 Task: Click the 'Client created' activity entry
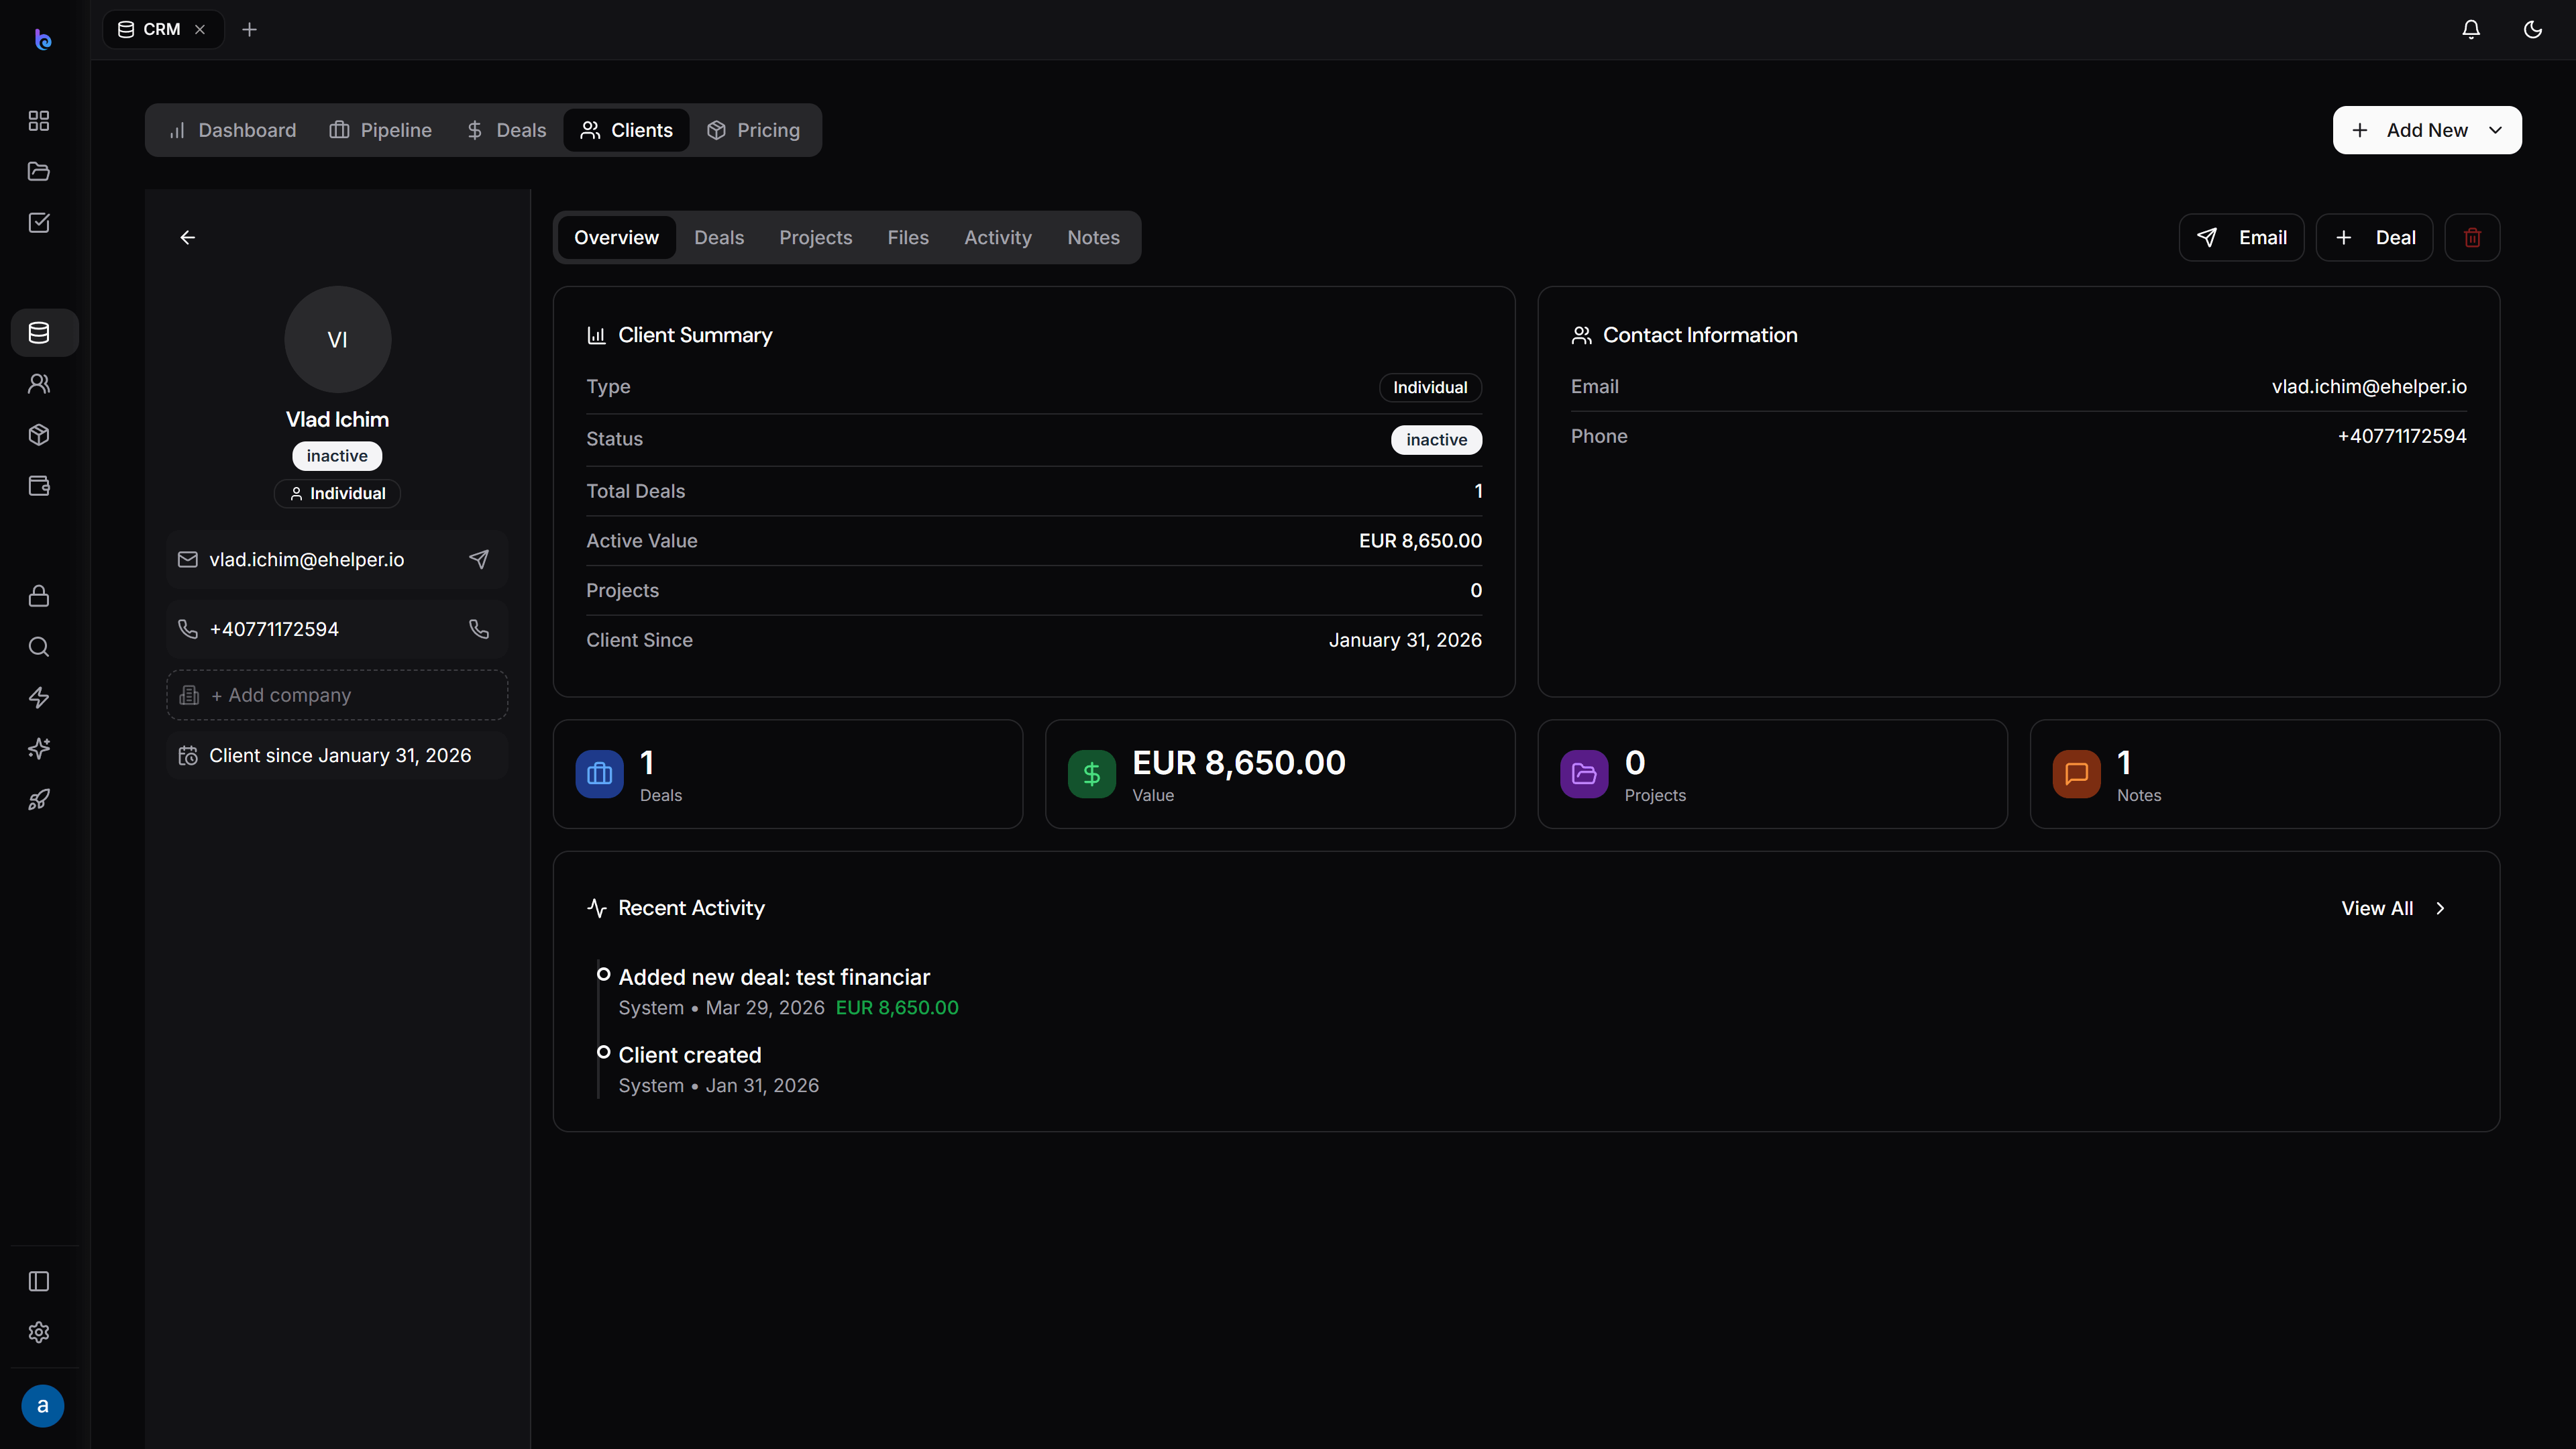tap(690, 1055)
